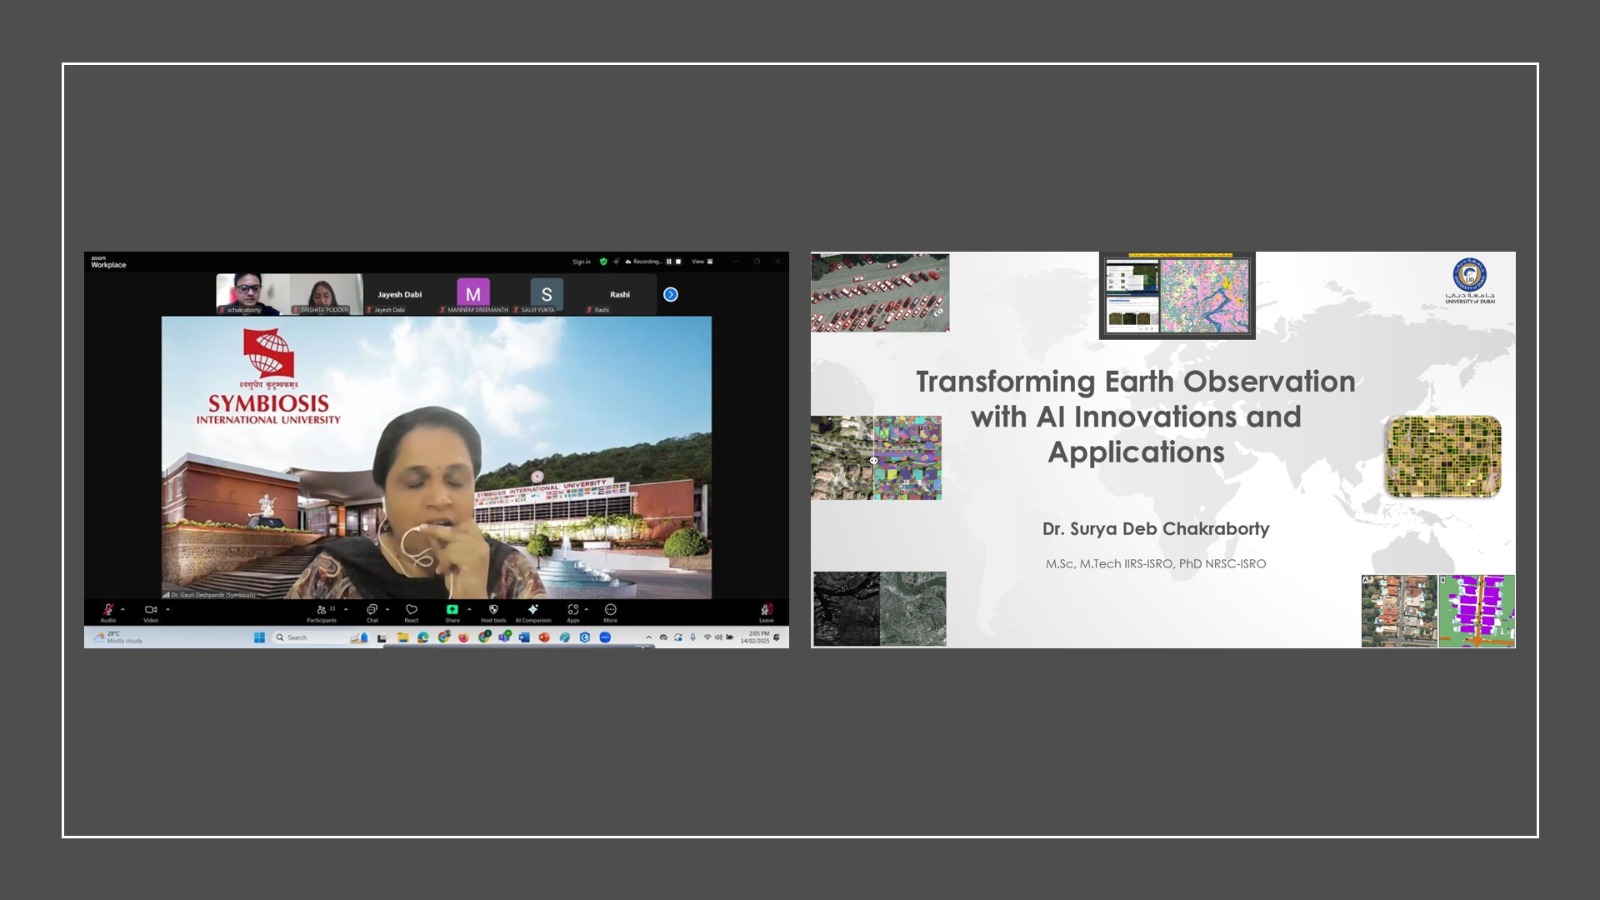Toggle the Video camera on or off
The width and height of the screenshot is (1600, 900).
(150, 610)
